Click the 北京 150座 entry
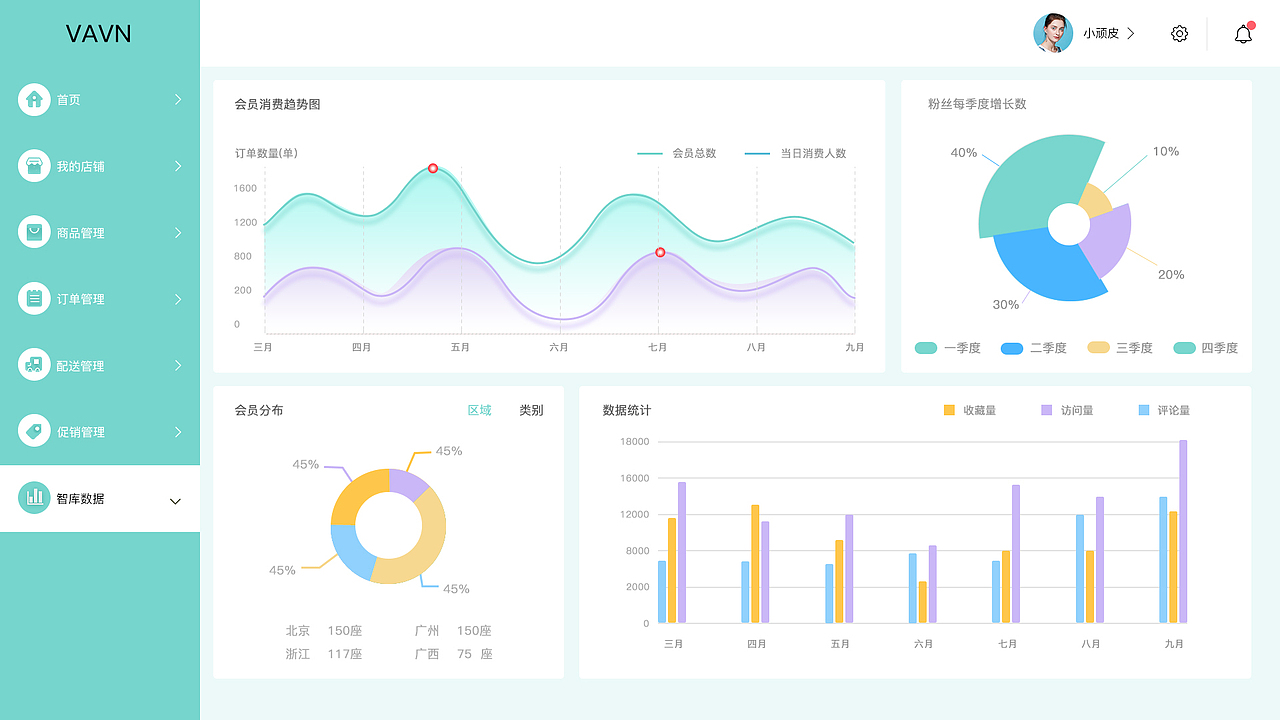 (x=323, y=631)
